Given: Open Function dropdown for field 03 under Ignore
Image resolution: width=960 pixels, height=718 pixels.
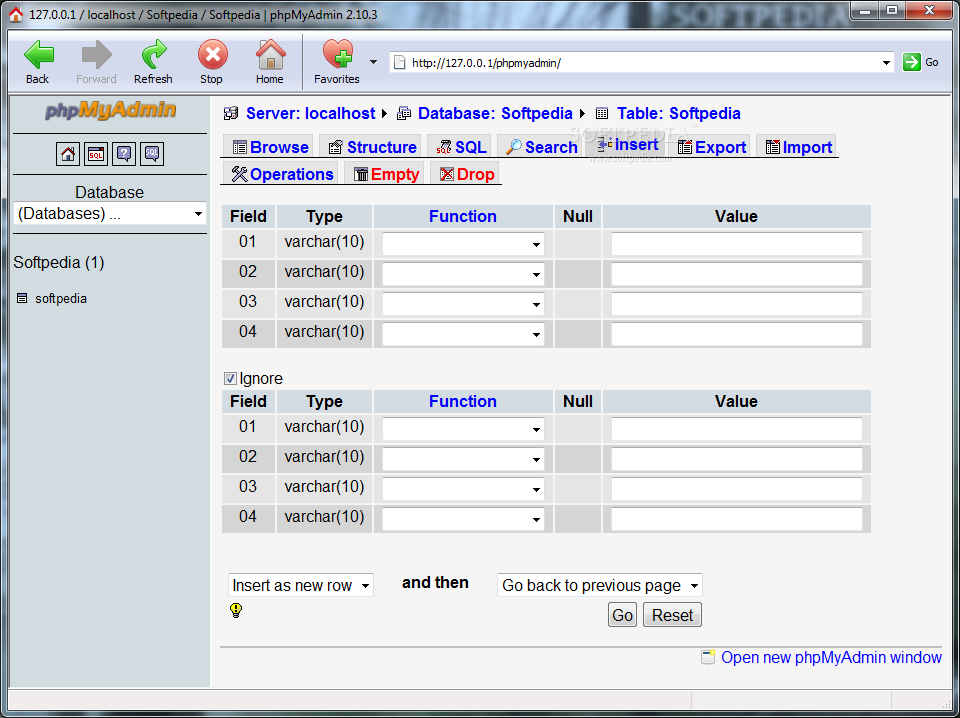Looking at the screenshot, I should click(x=463, y=489).
